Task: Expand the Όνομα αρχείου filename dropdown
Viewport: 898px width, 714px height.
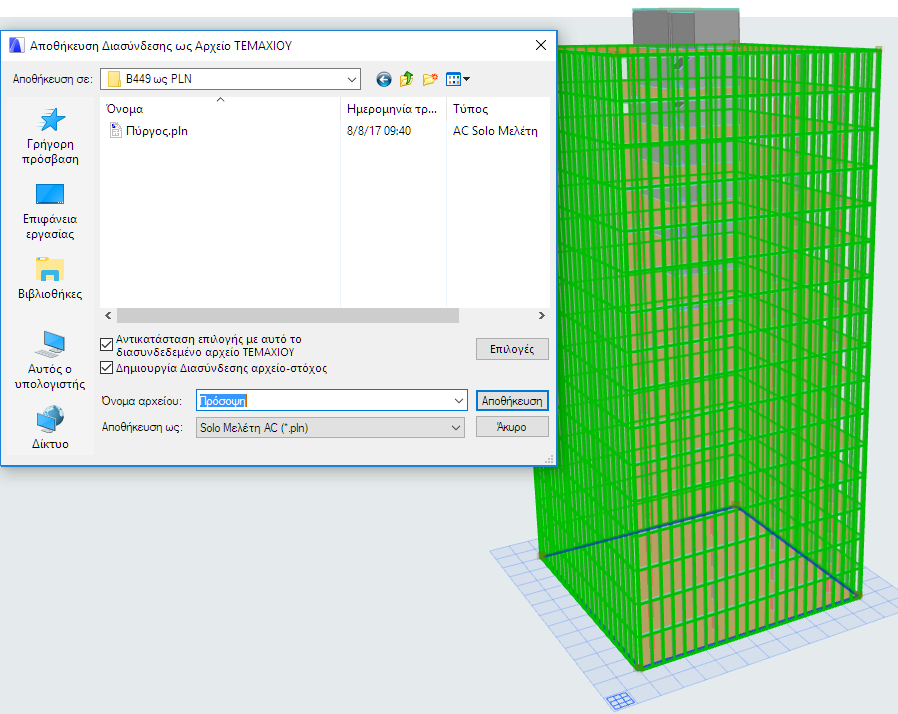Action: 459,400
